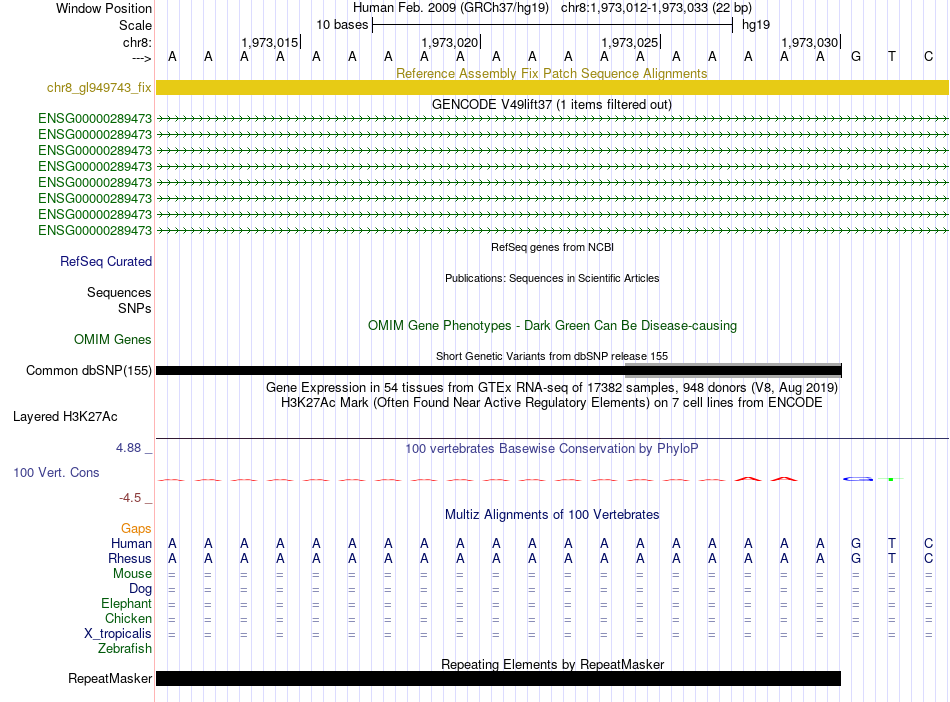Select the Dog species row label
Screen dimensions: 950x702
pos(140,589)
